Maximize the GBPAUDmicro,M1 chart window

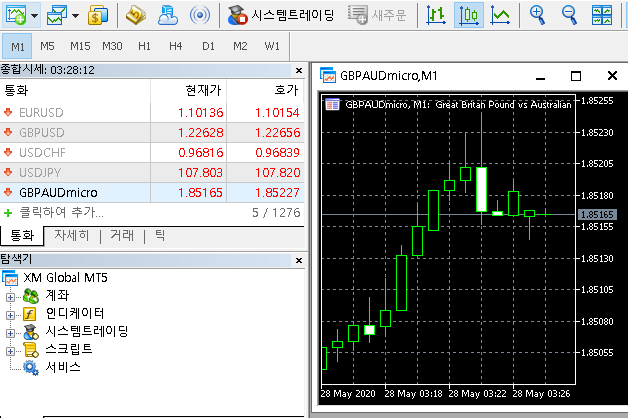[x=576, y=76]
